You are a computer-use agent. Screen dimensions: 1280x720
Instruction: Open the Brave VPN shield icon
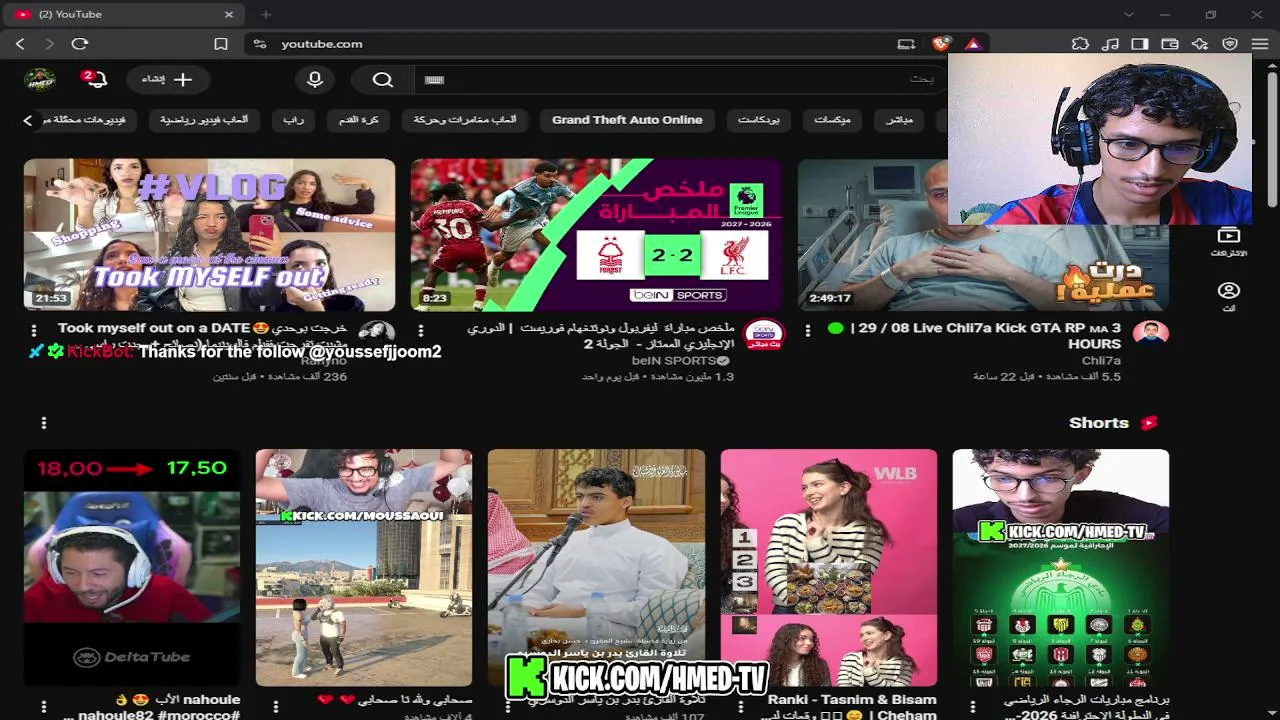coord(1230,44)
